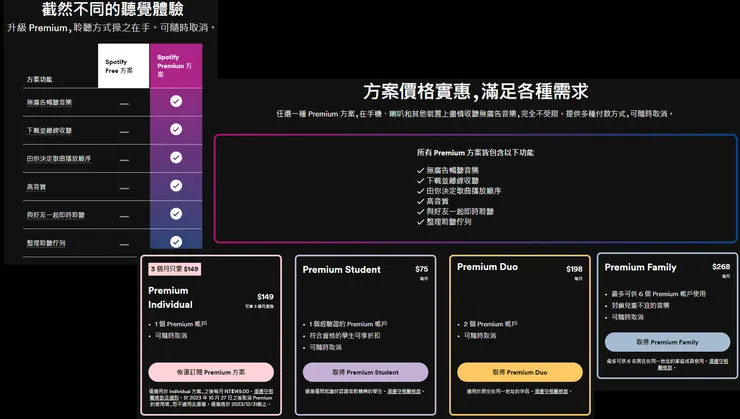Click the checkmark icon in the 下載並離線收聽 table row
740x419 pixels.
[176, 129]
